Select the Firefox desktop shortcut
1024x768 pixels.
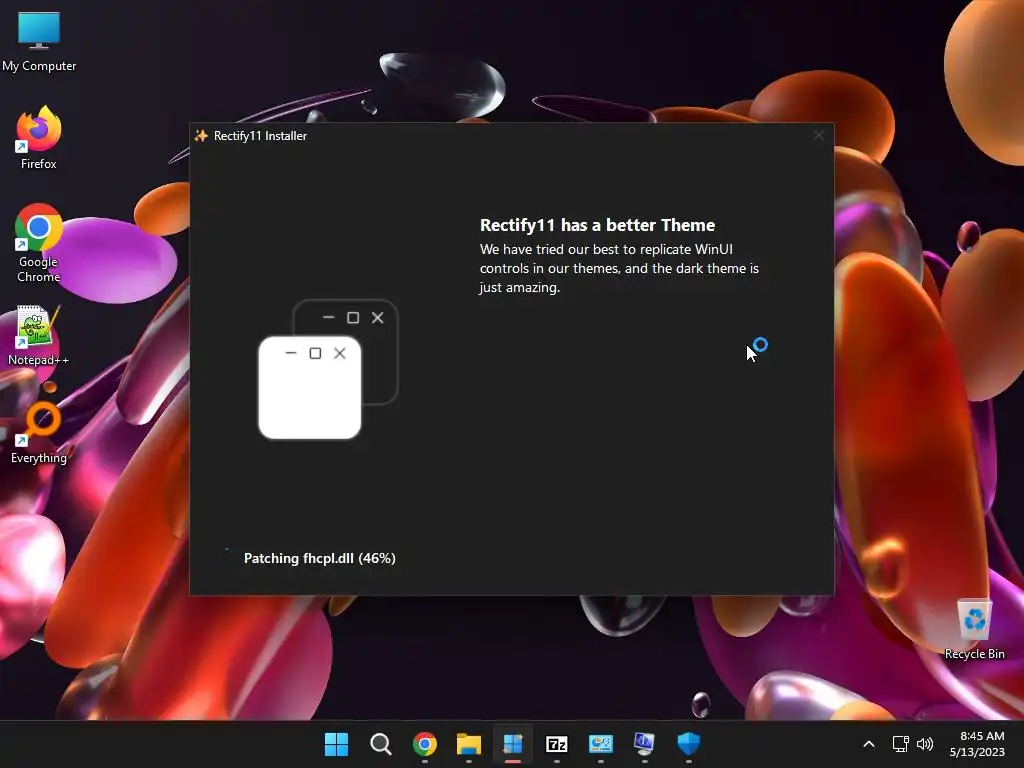pyautogui.click(x=39, y=138)
